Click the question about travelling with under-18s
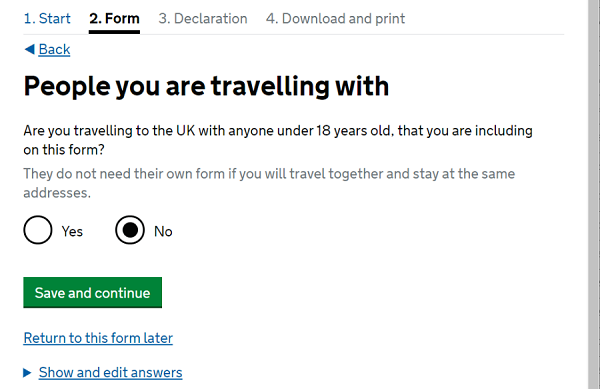The width and height of the screenshot is (600, 389). coord(278,140)
